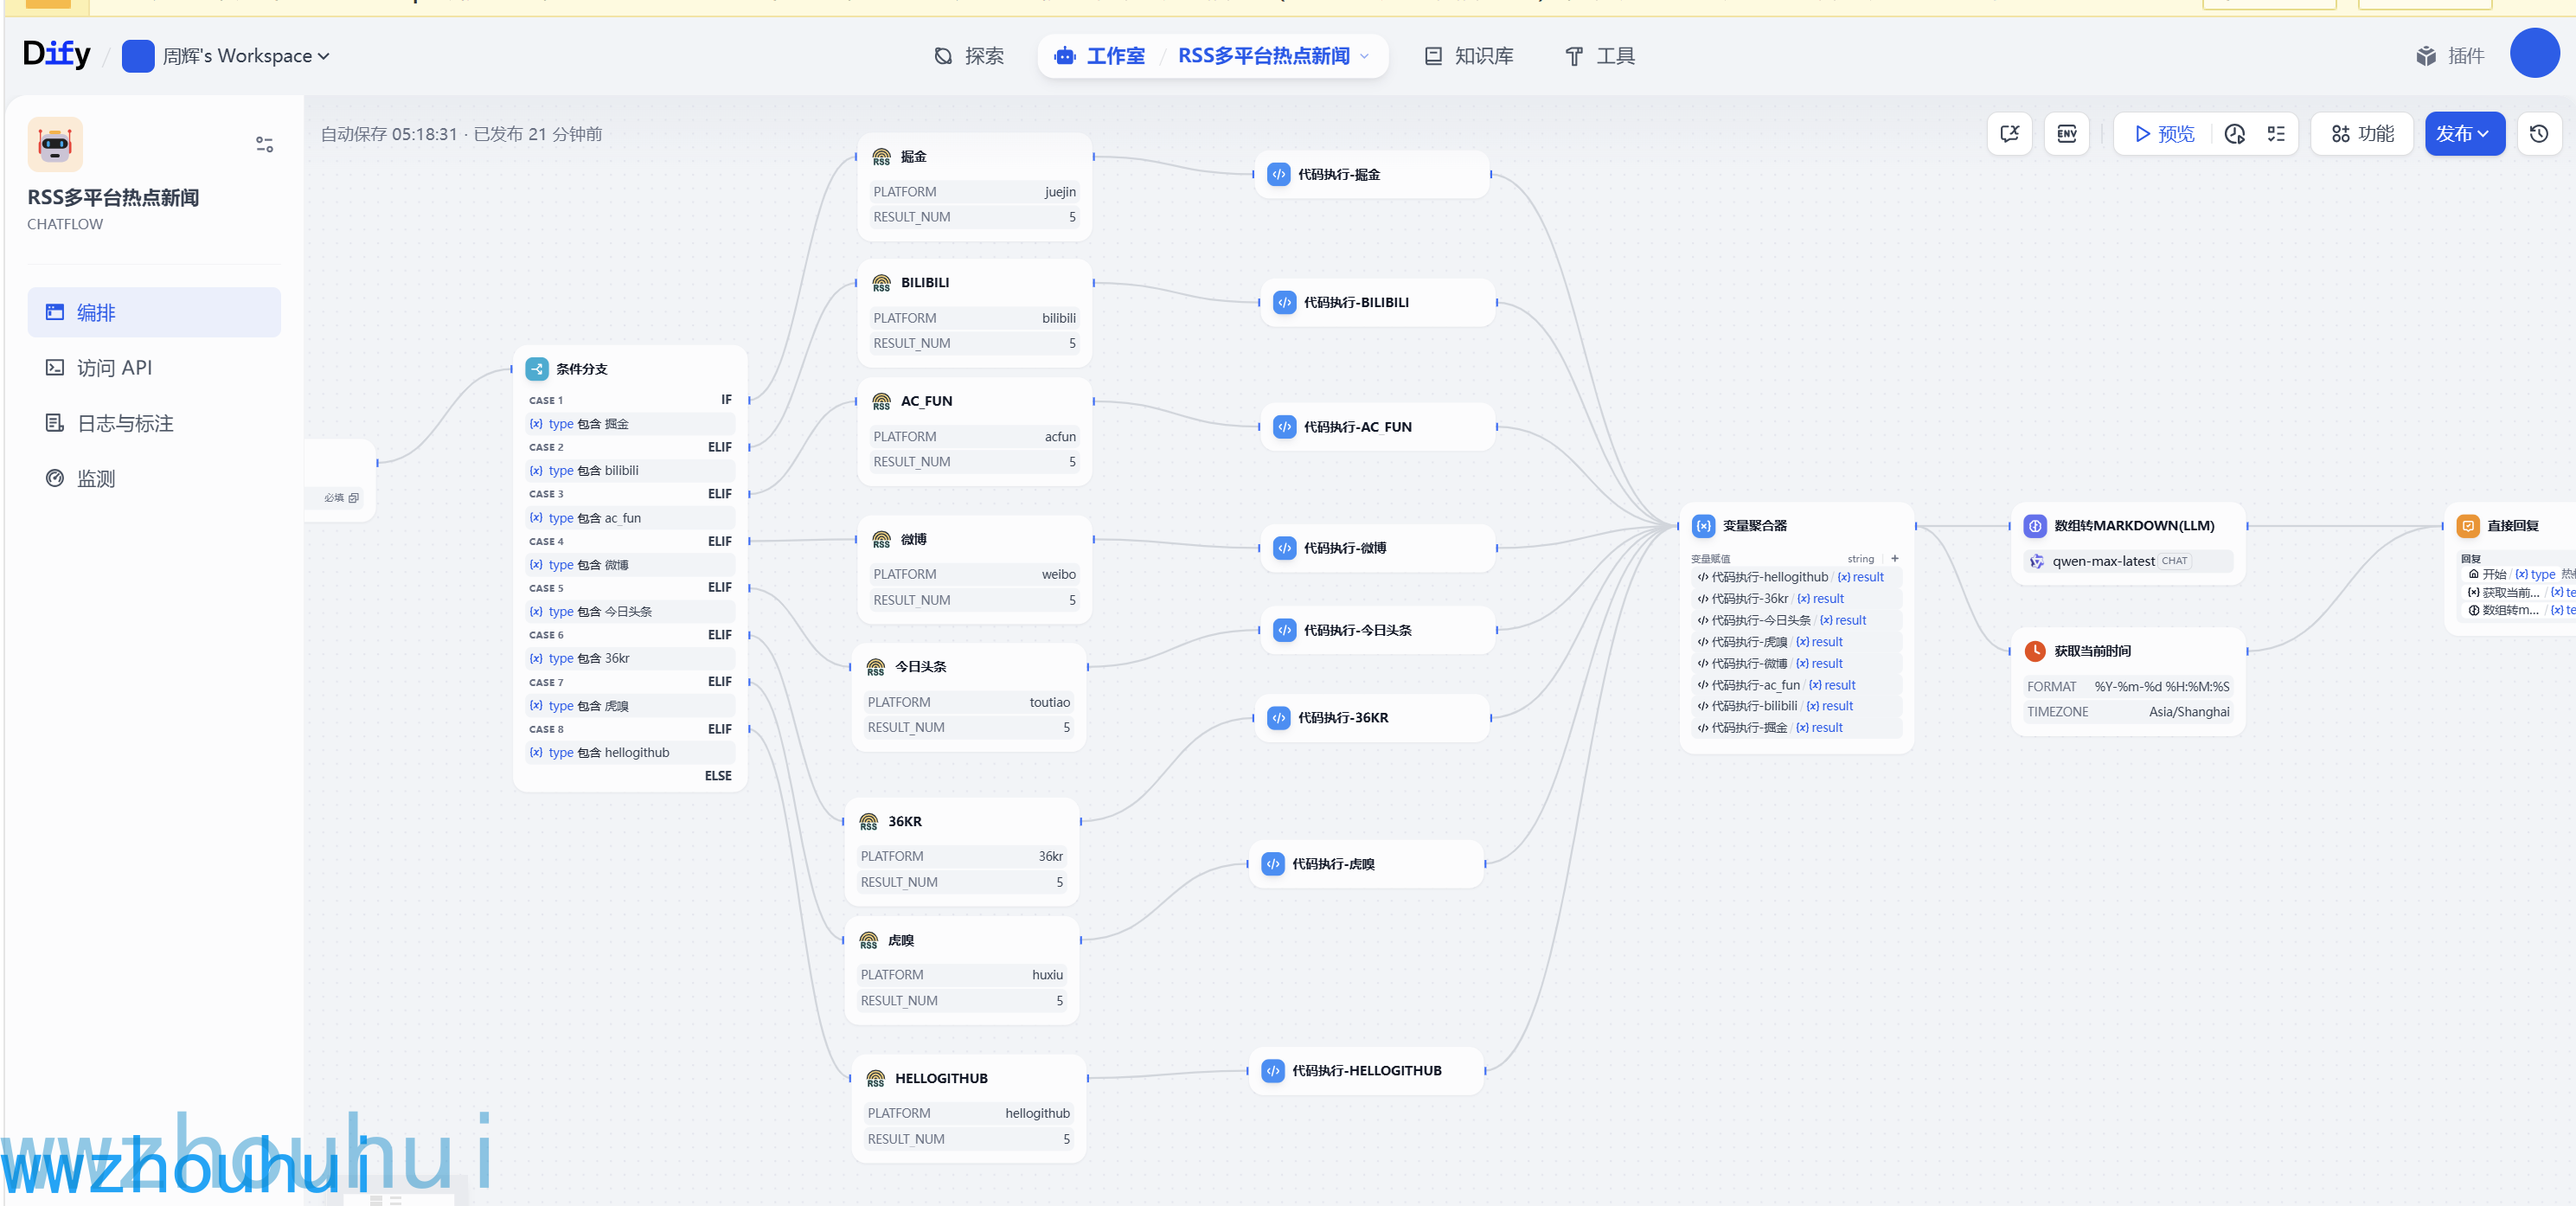Viewport: 2576px width, 1206px height.
Task: Click the 数组转MARKDOWN(LLM) node icon
Action: [x=2034, y=526]
